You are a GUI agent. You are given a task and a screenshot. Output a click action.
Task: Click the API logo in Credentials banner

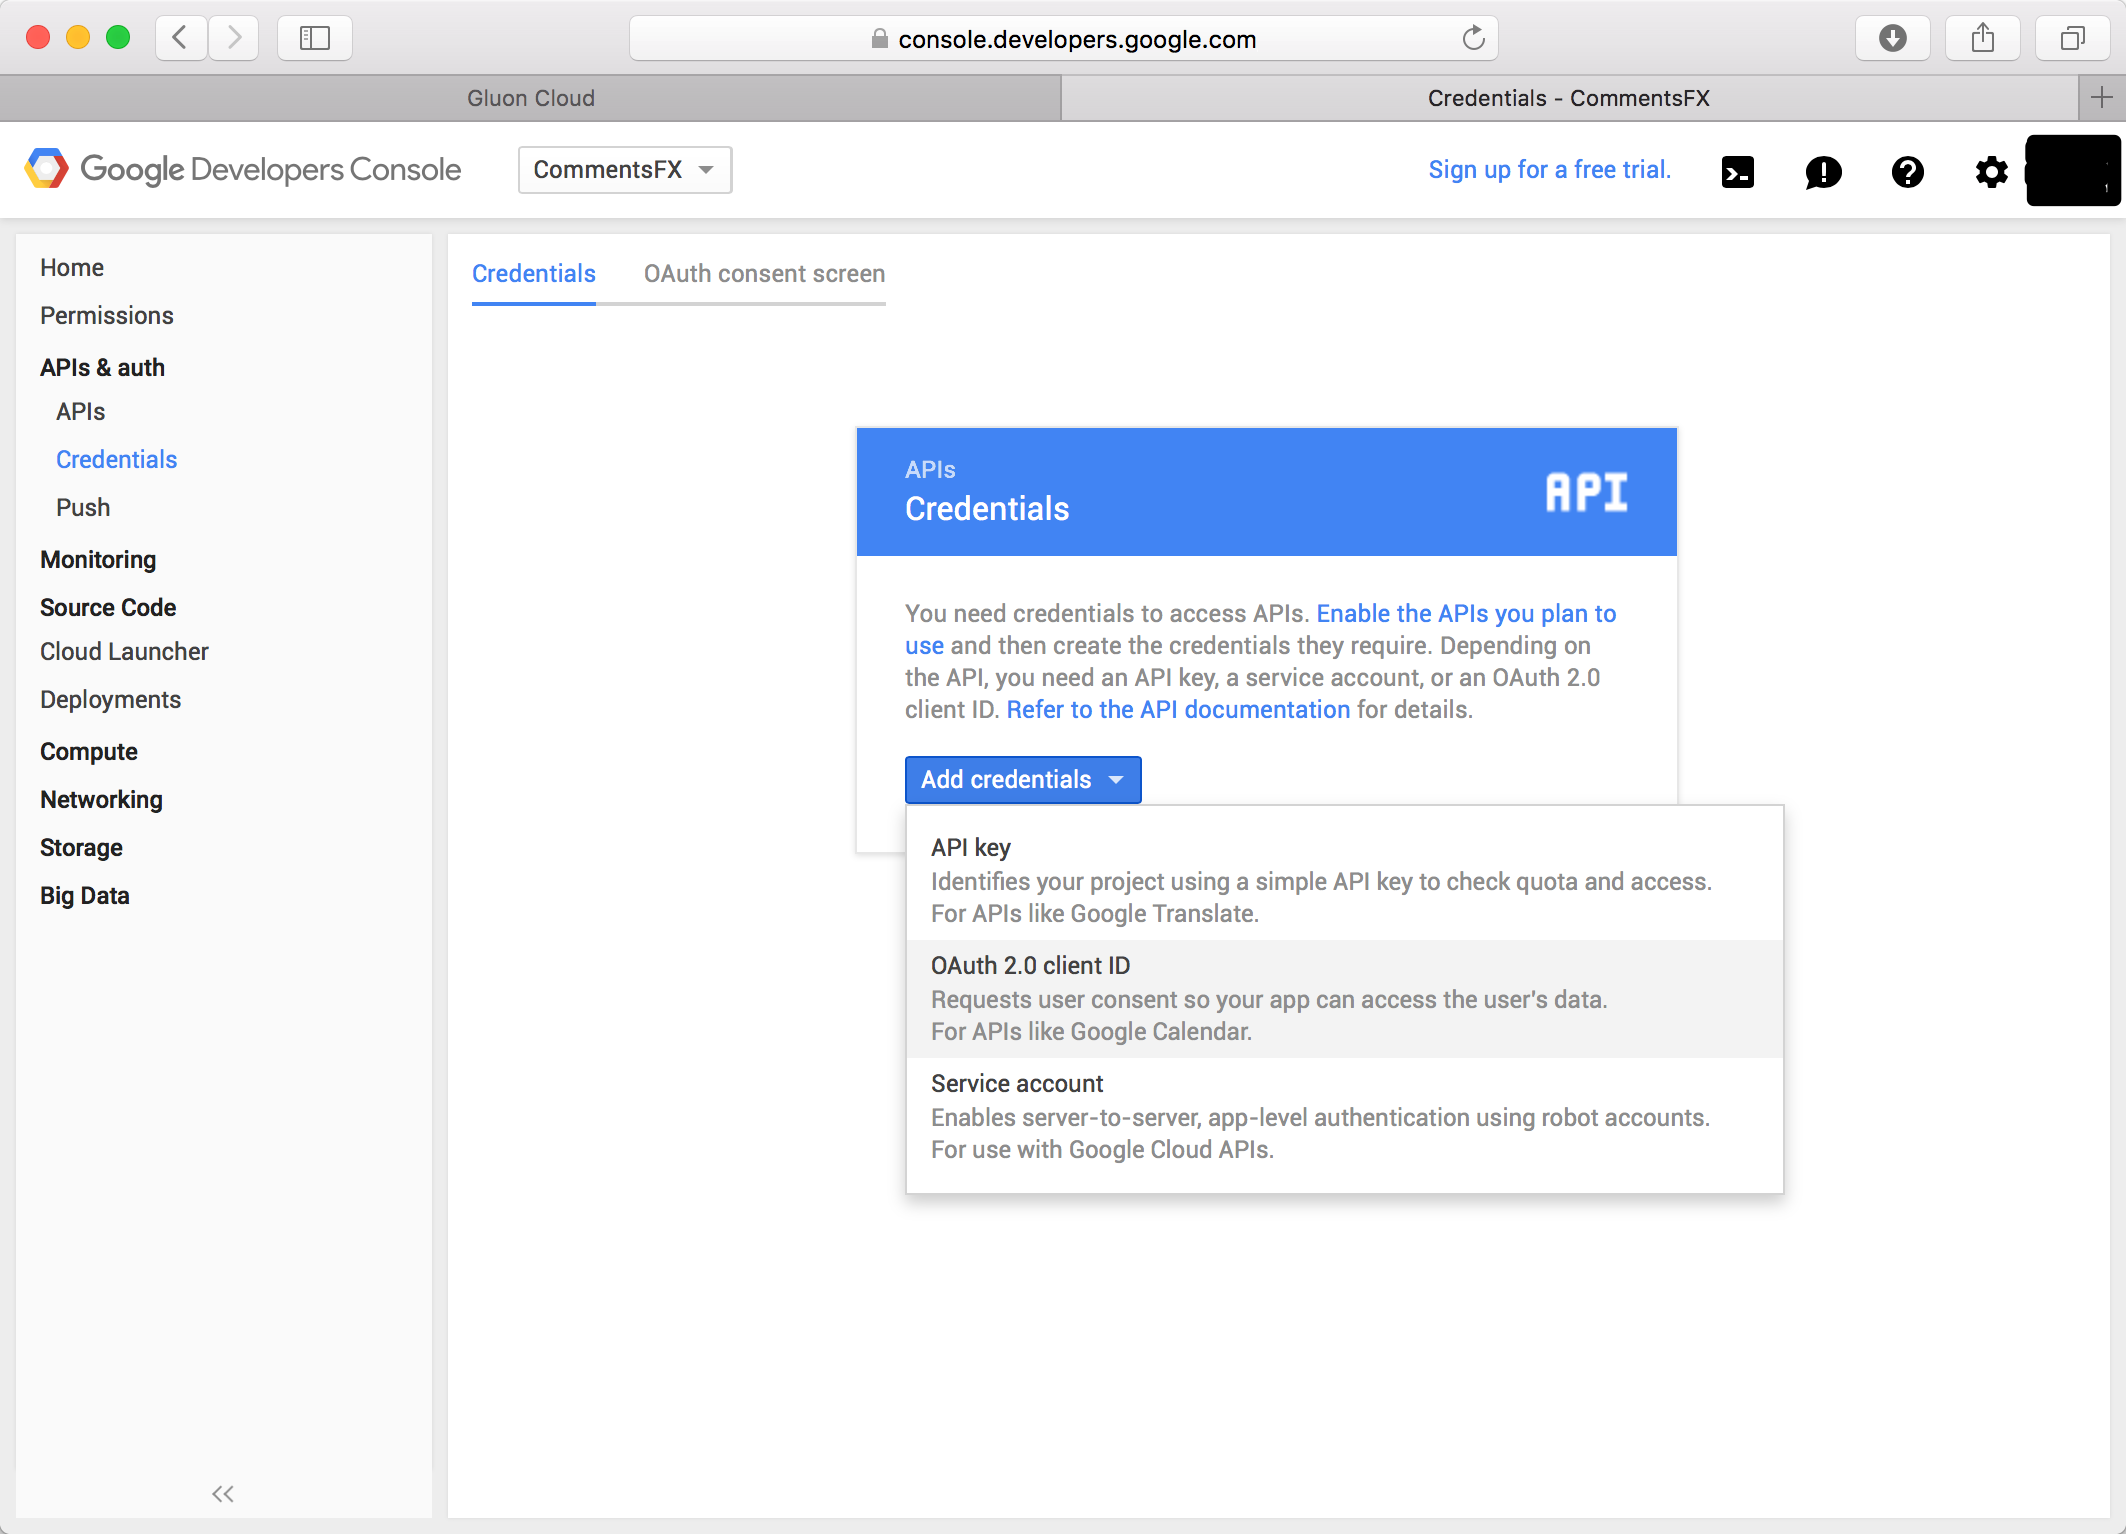pyautogui.click(x=1586, y=492)
